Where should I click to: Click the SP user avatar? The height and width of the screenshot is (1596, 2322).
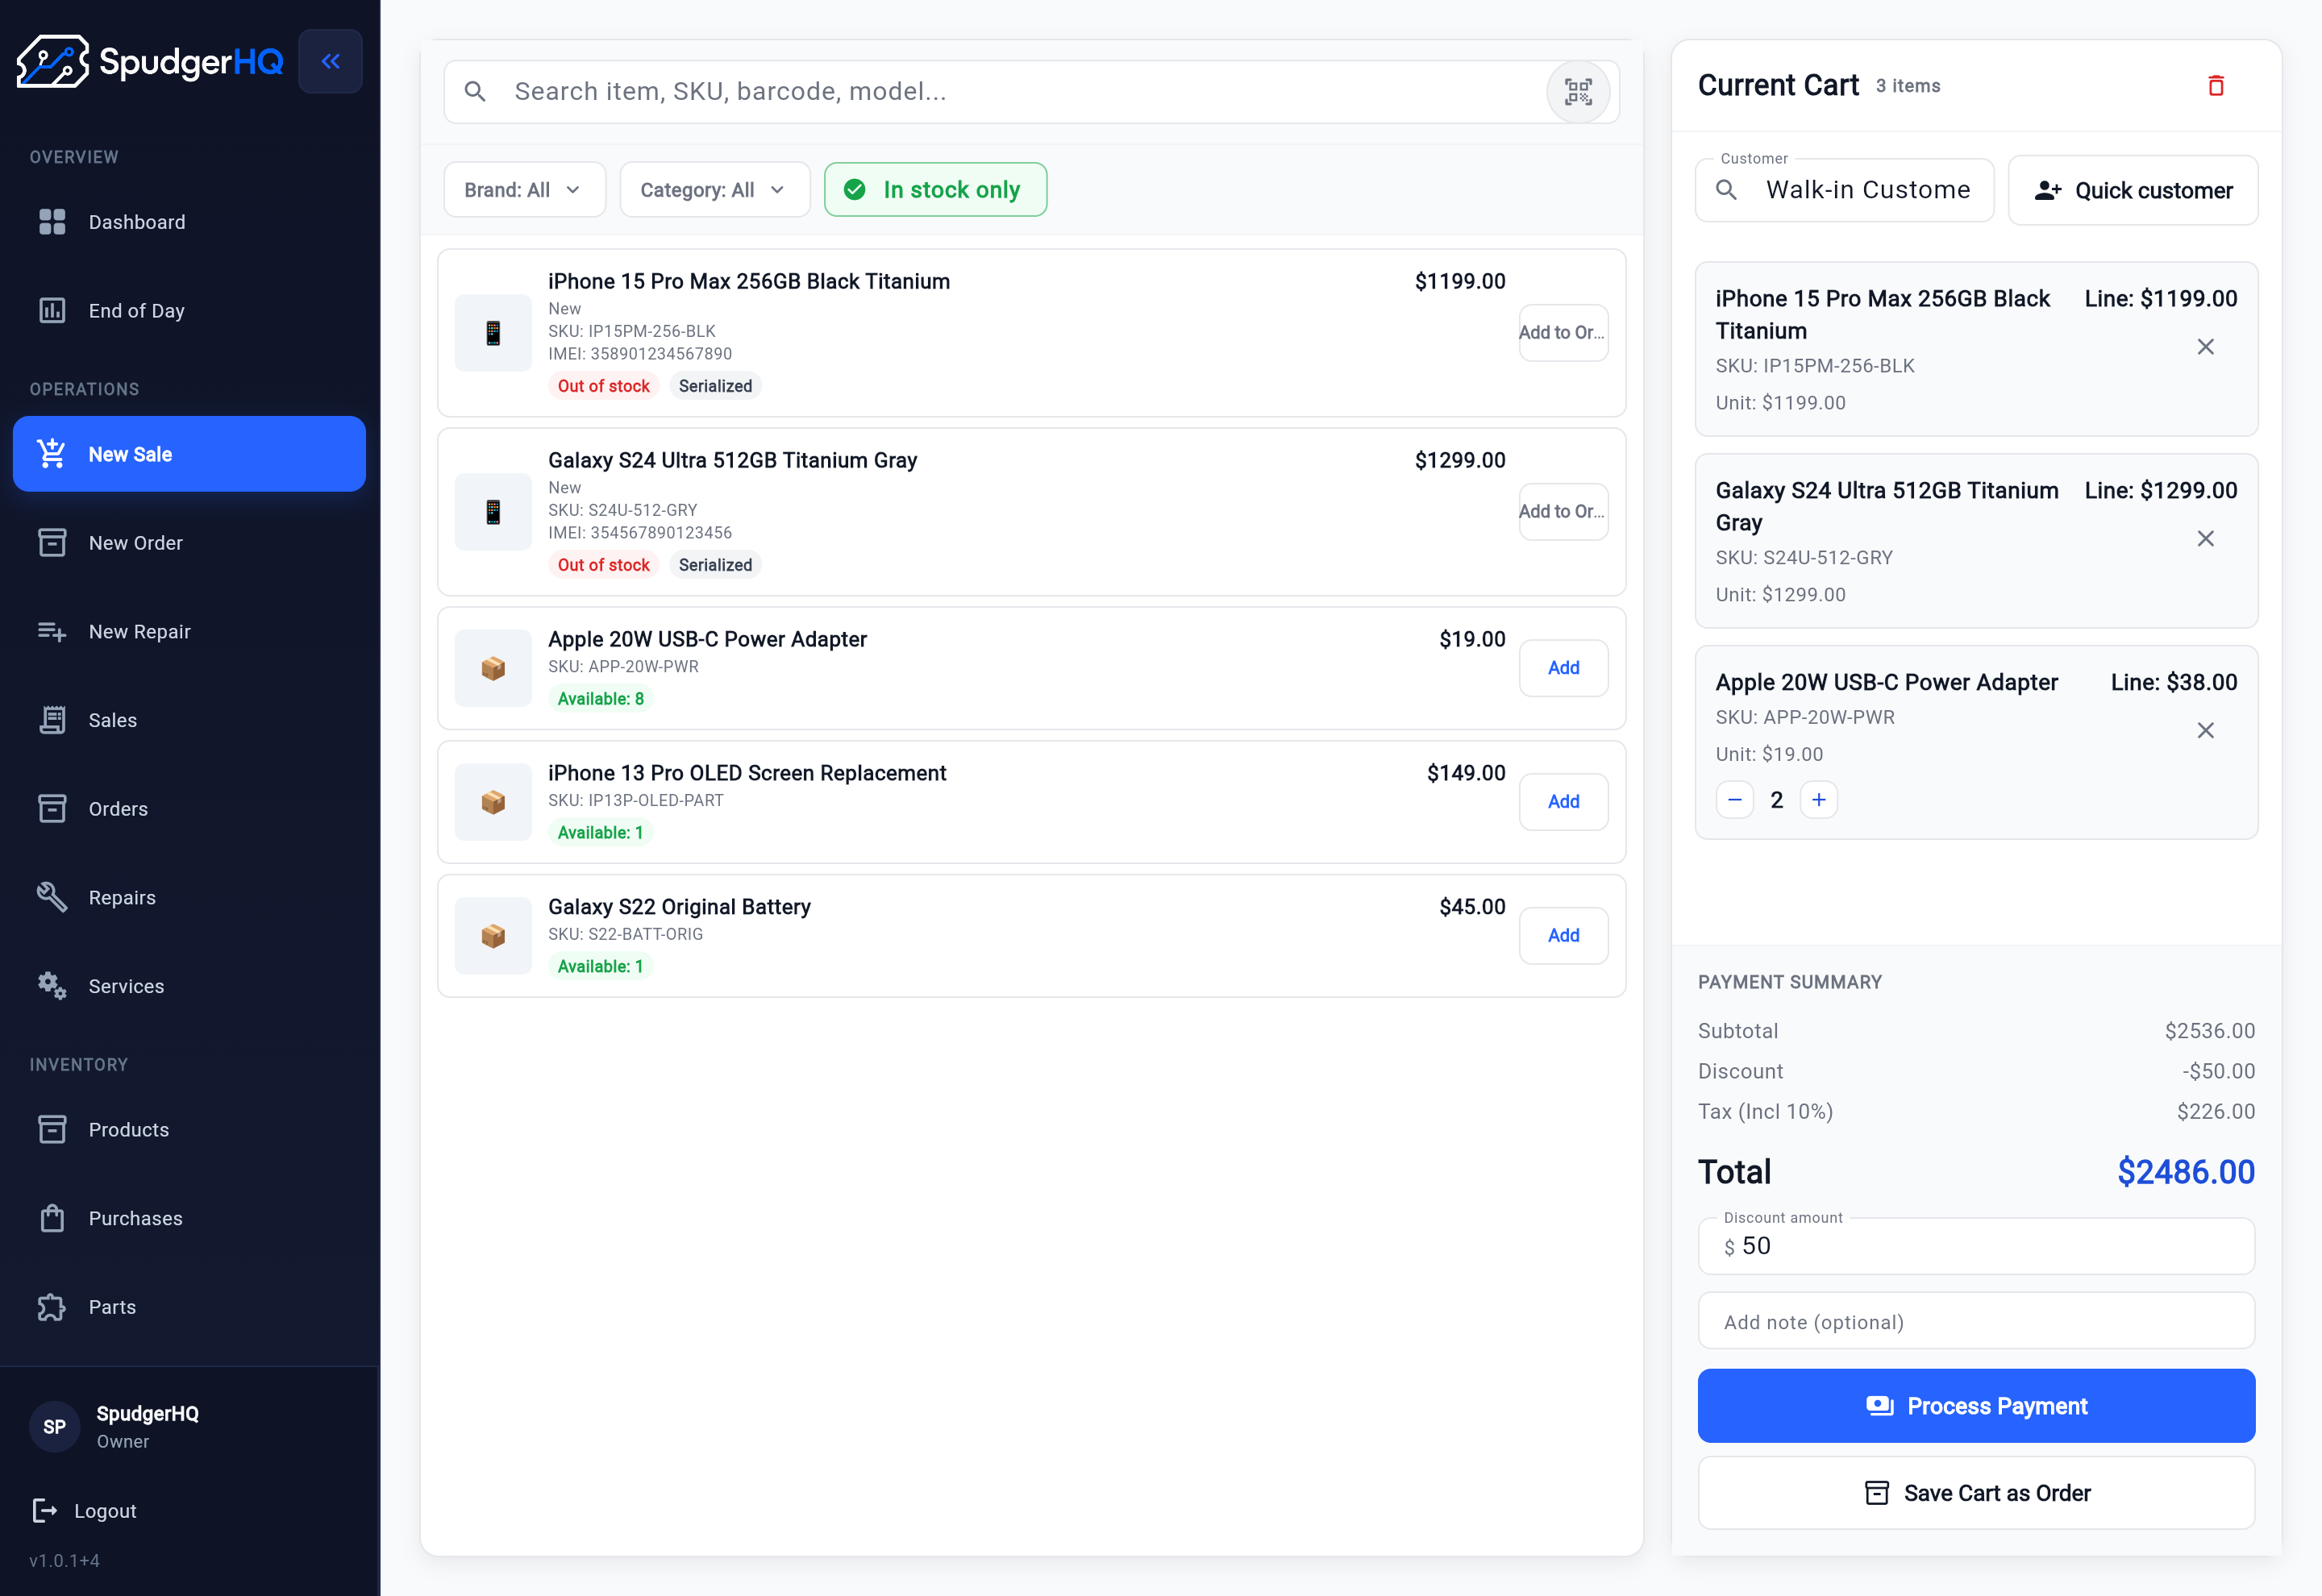coord(54,1427)
